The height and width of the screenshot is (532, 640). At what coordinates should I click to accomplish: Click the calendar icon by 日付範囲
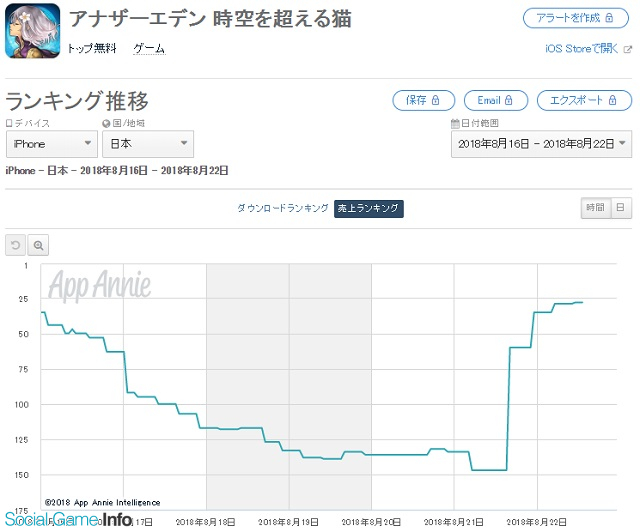click(x=455, y=123)
